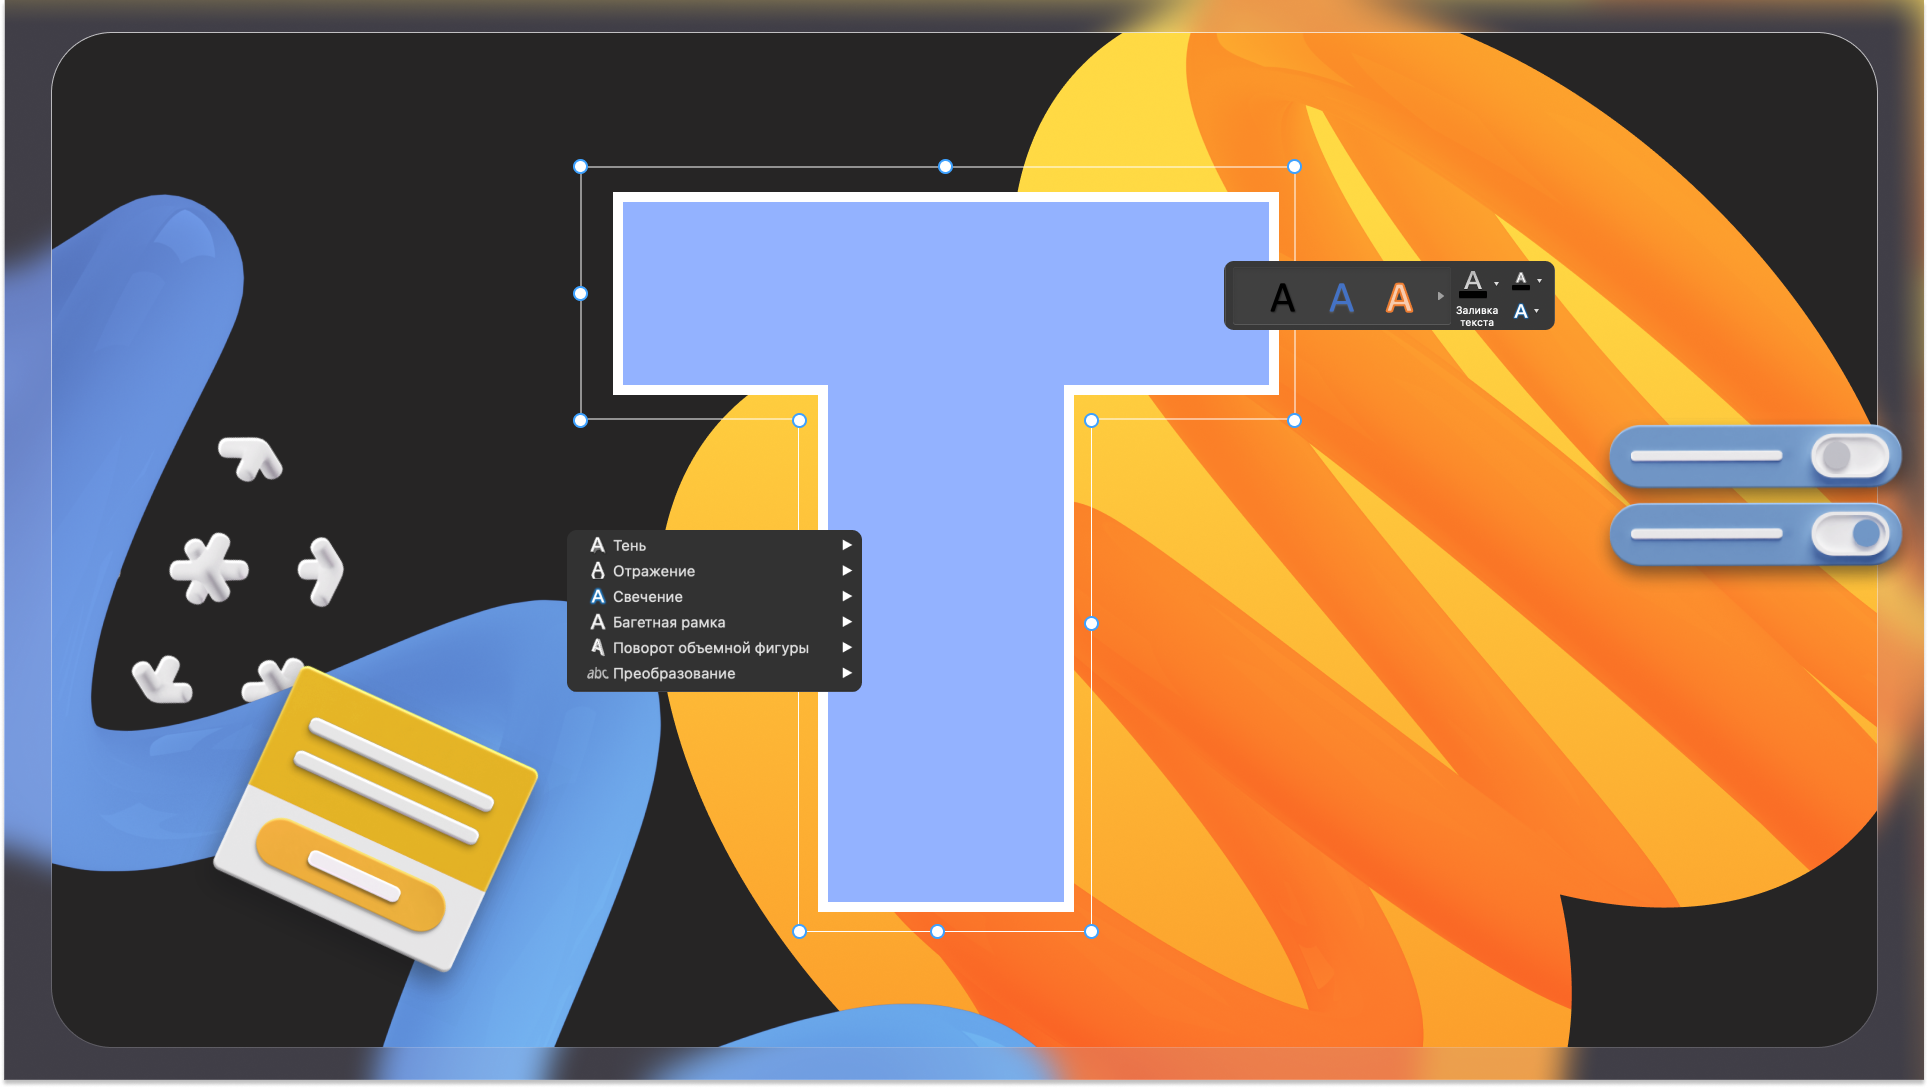The image size is (1928, 1088).
Task: Click the yellow card's orange button
Action: click(350, 875)
